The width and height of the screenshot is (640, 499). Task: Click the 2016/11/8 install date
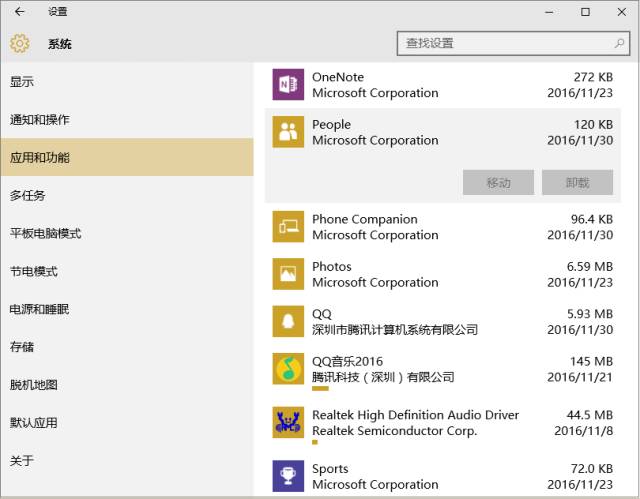584,431
